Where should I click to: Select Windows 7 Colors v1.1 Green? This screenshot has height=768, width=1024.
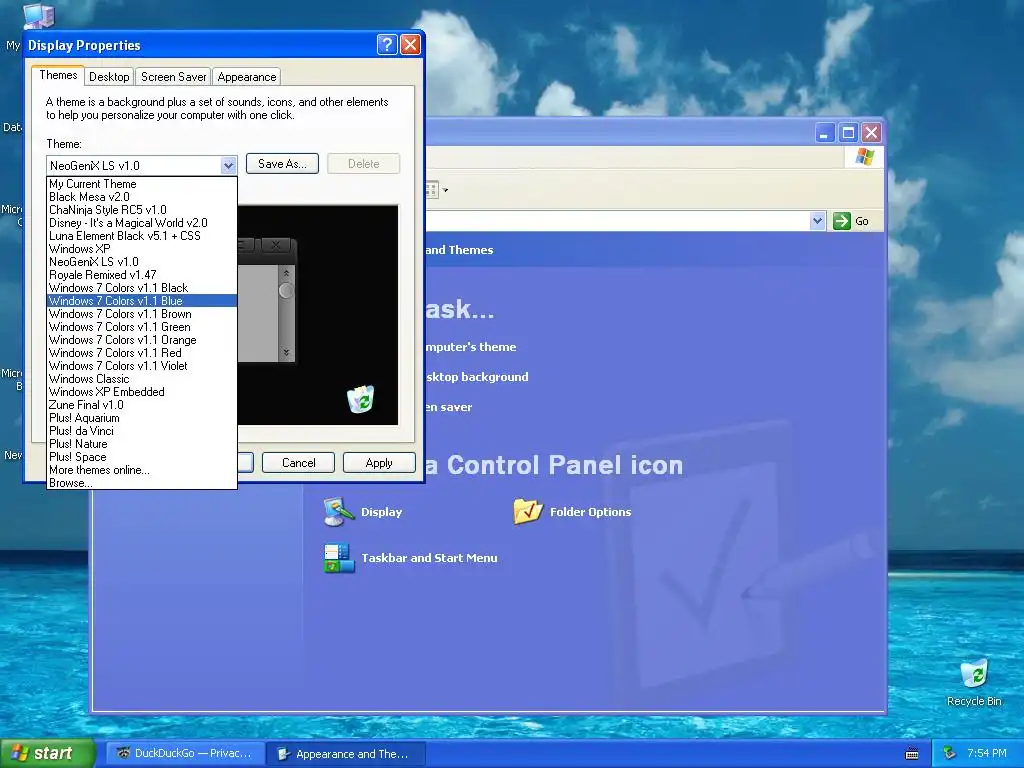click(142, 327)
